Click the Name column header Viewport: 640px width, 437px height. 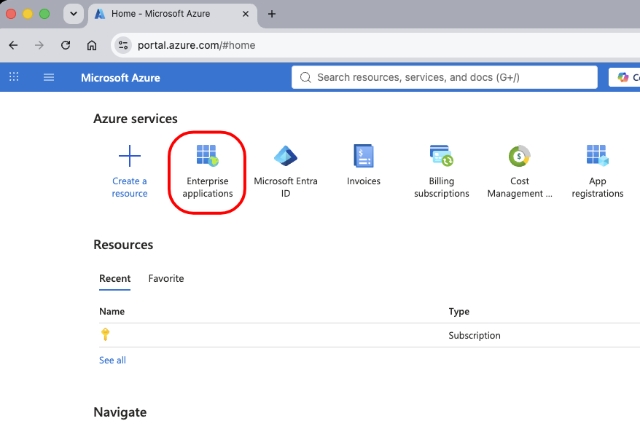click(x=112, y=312)
